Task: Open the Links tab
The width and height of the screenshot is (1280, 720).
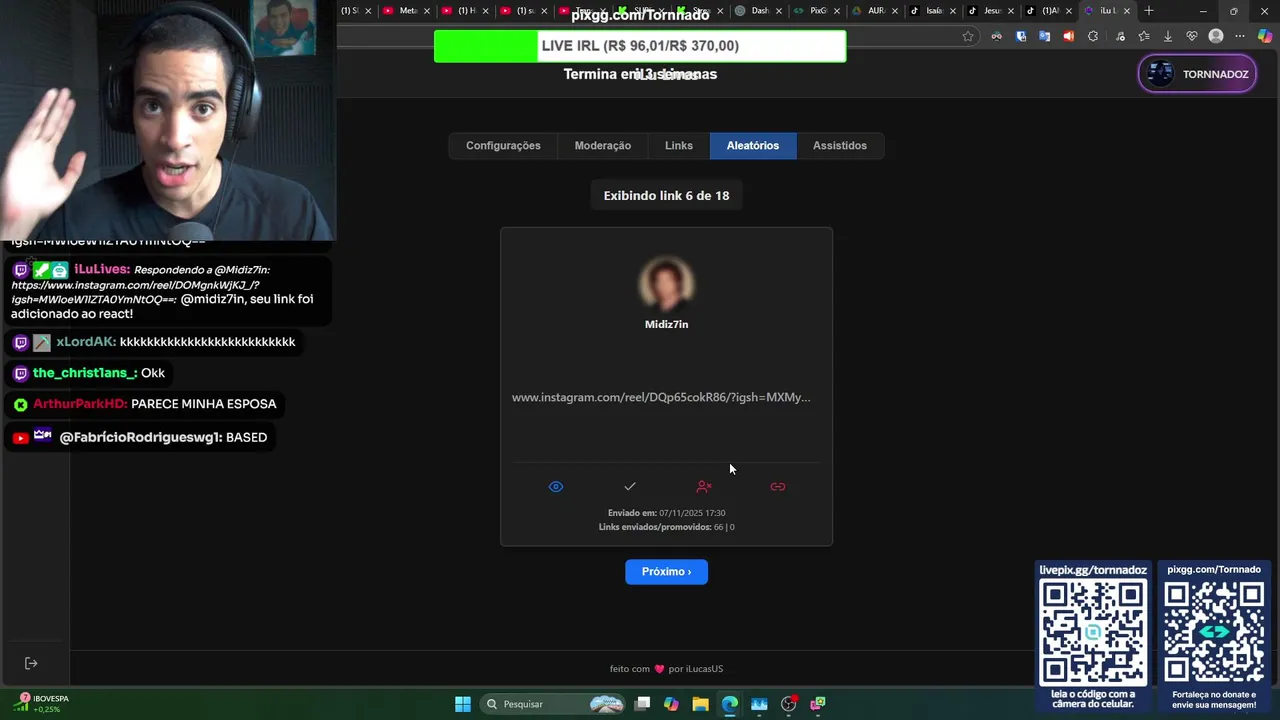Action: tap(679, 146)
